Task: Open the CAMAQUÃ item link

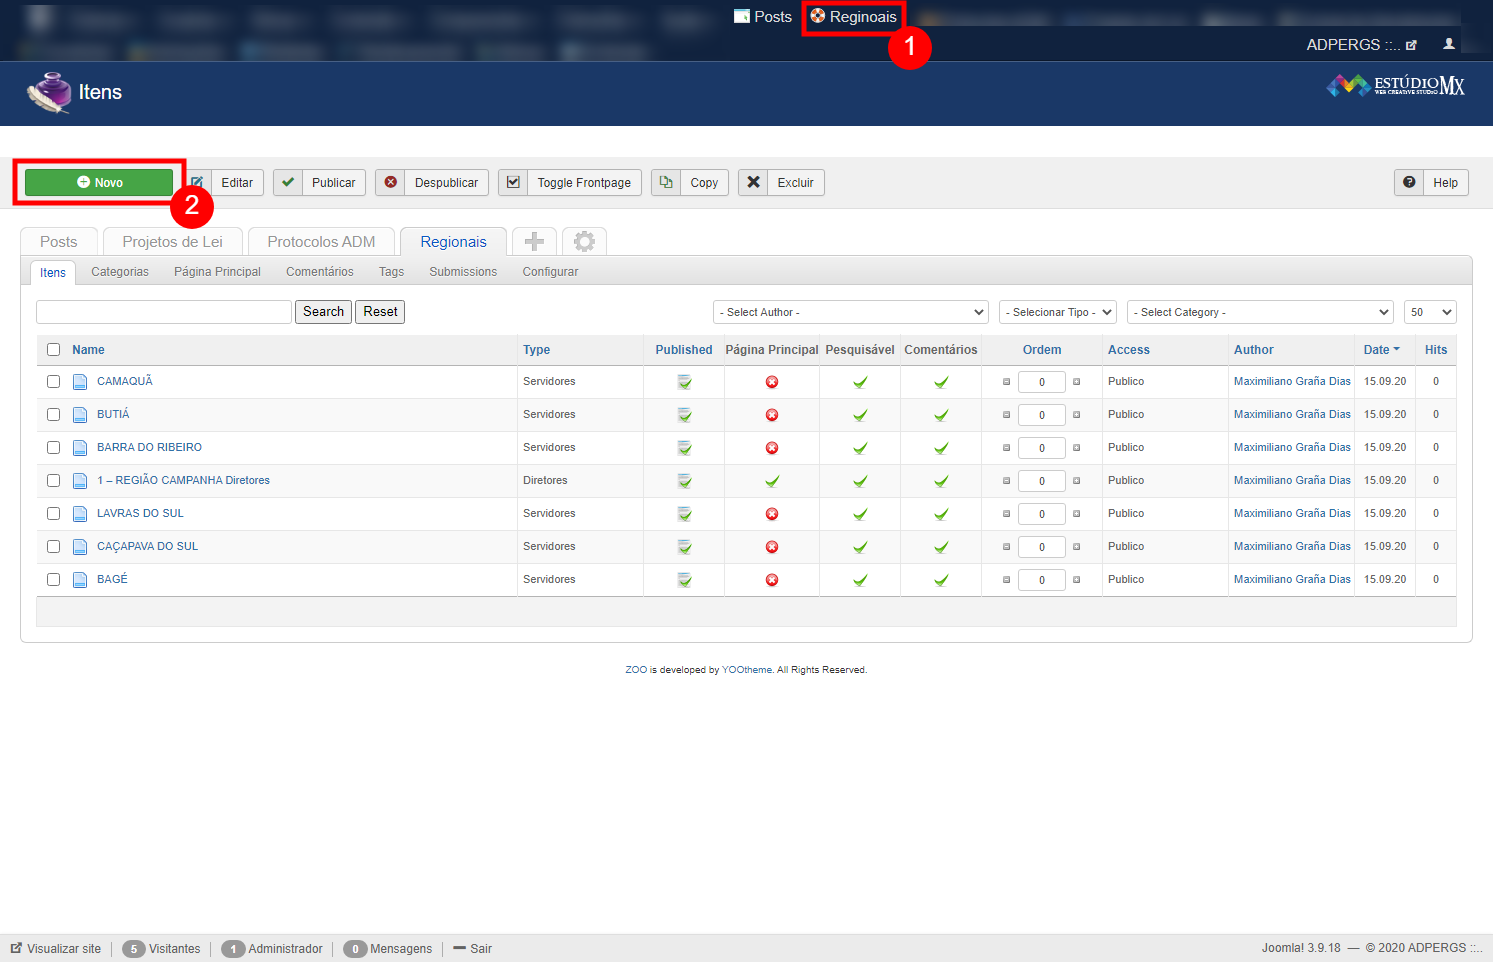Action: tap(125, 381)
